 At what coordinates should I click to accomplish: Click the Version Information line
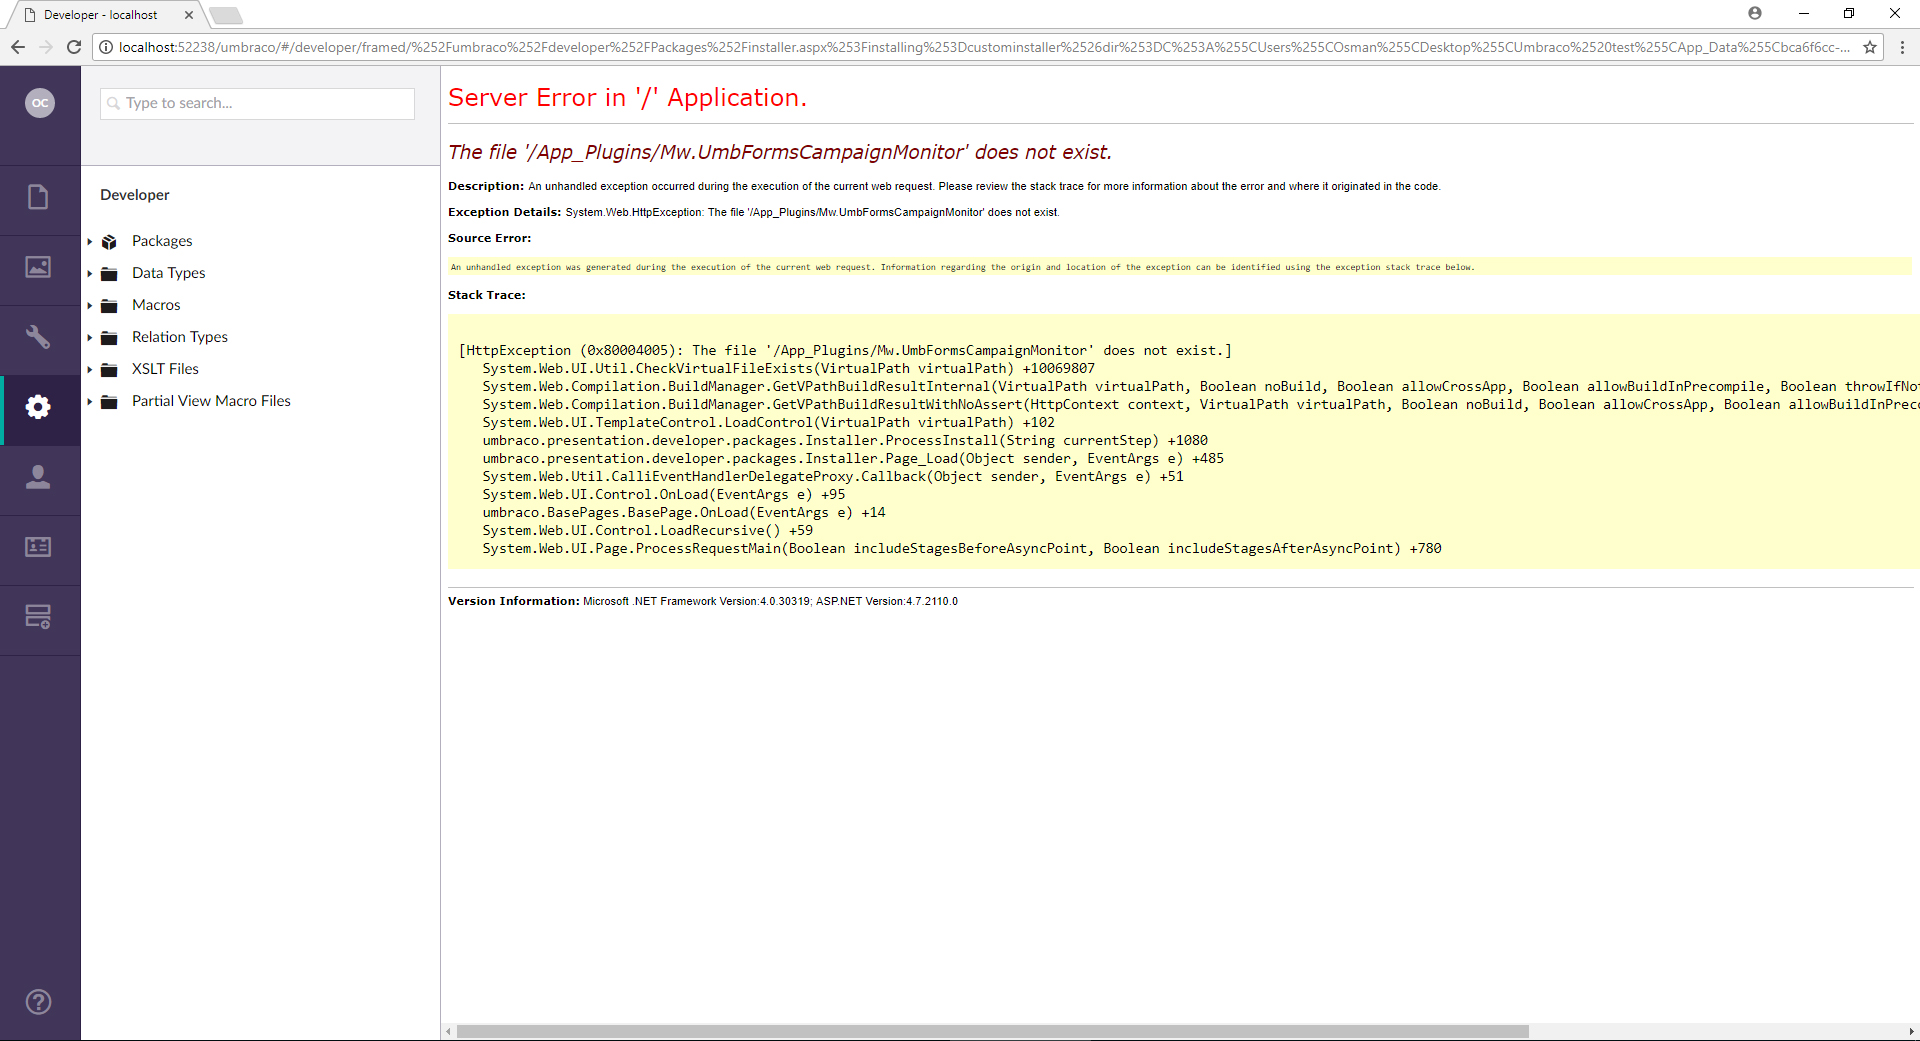tap(703, 601)
